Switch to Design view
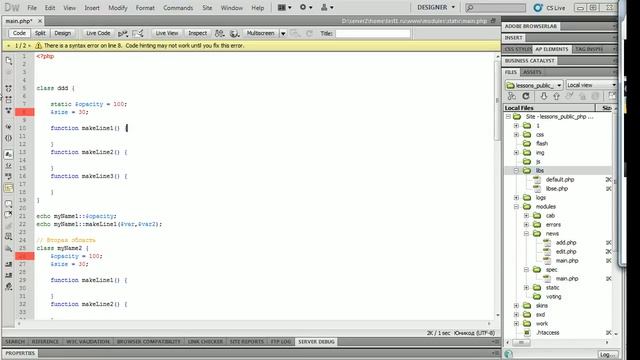Image resolution: width=640 pixels, height=360 pixels. tap(62, 33)
